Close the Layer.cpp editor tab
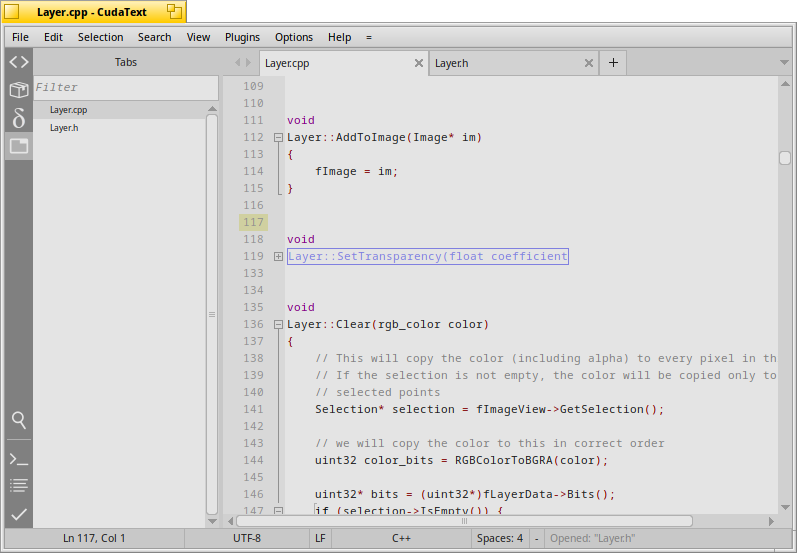This screenshot has height=553, width=797. pos(419,63)
